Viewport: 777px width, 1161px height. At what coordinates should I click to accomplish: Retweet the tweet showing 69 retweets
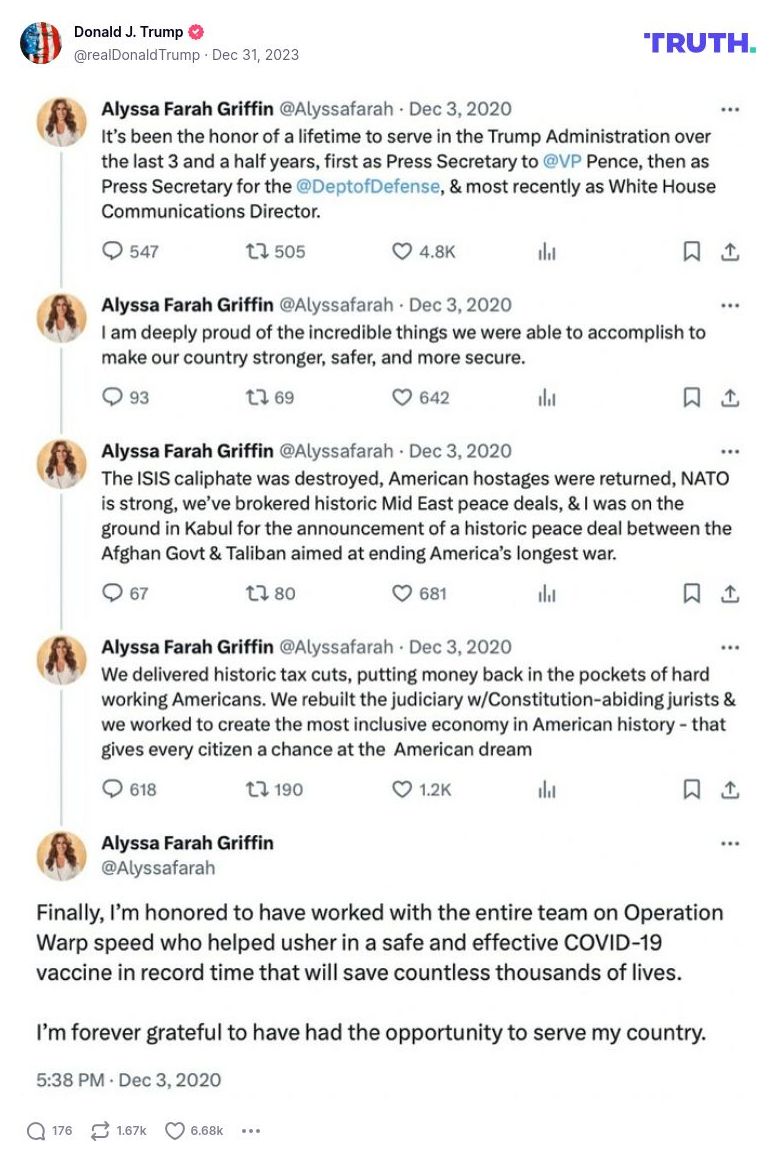257,398
